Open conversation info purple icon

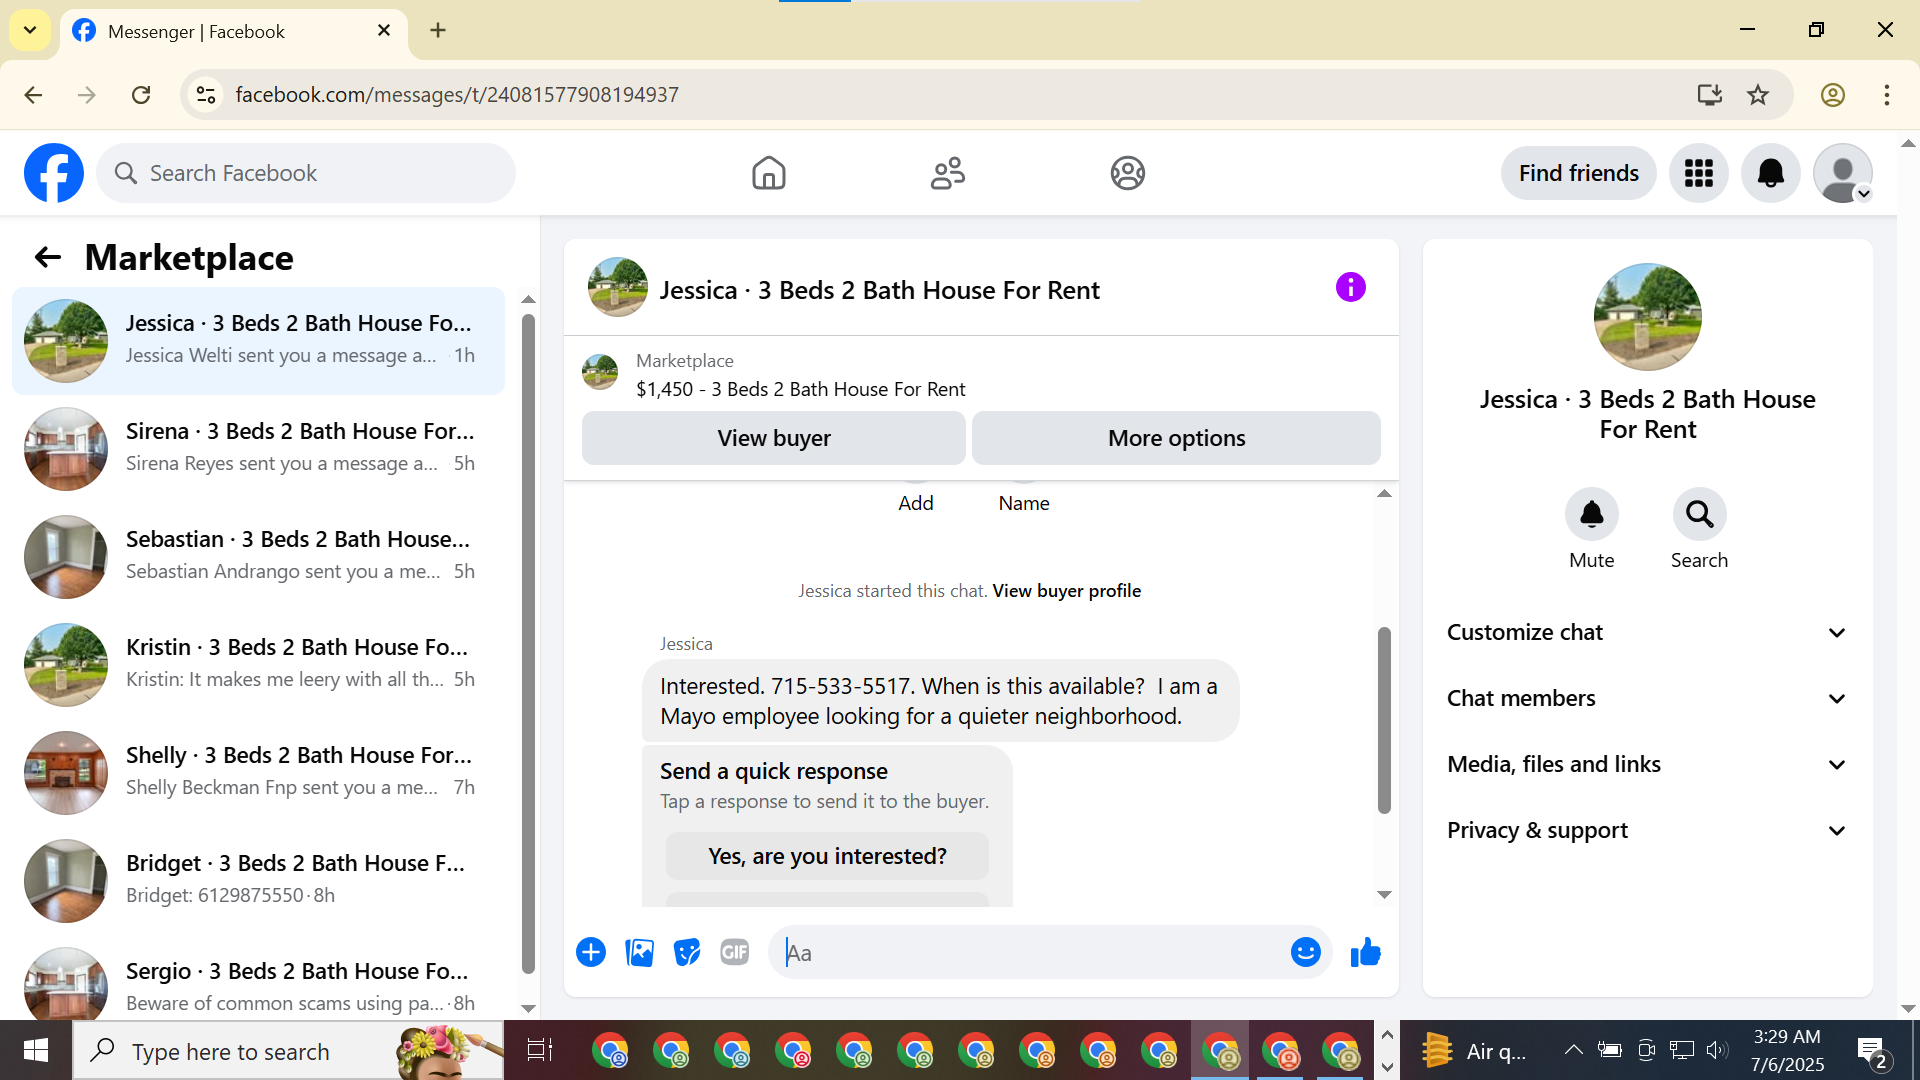[x=1350, y=288]
